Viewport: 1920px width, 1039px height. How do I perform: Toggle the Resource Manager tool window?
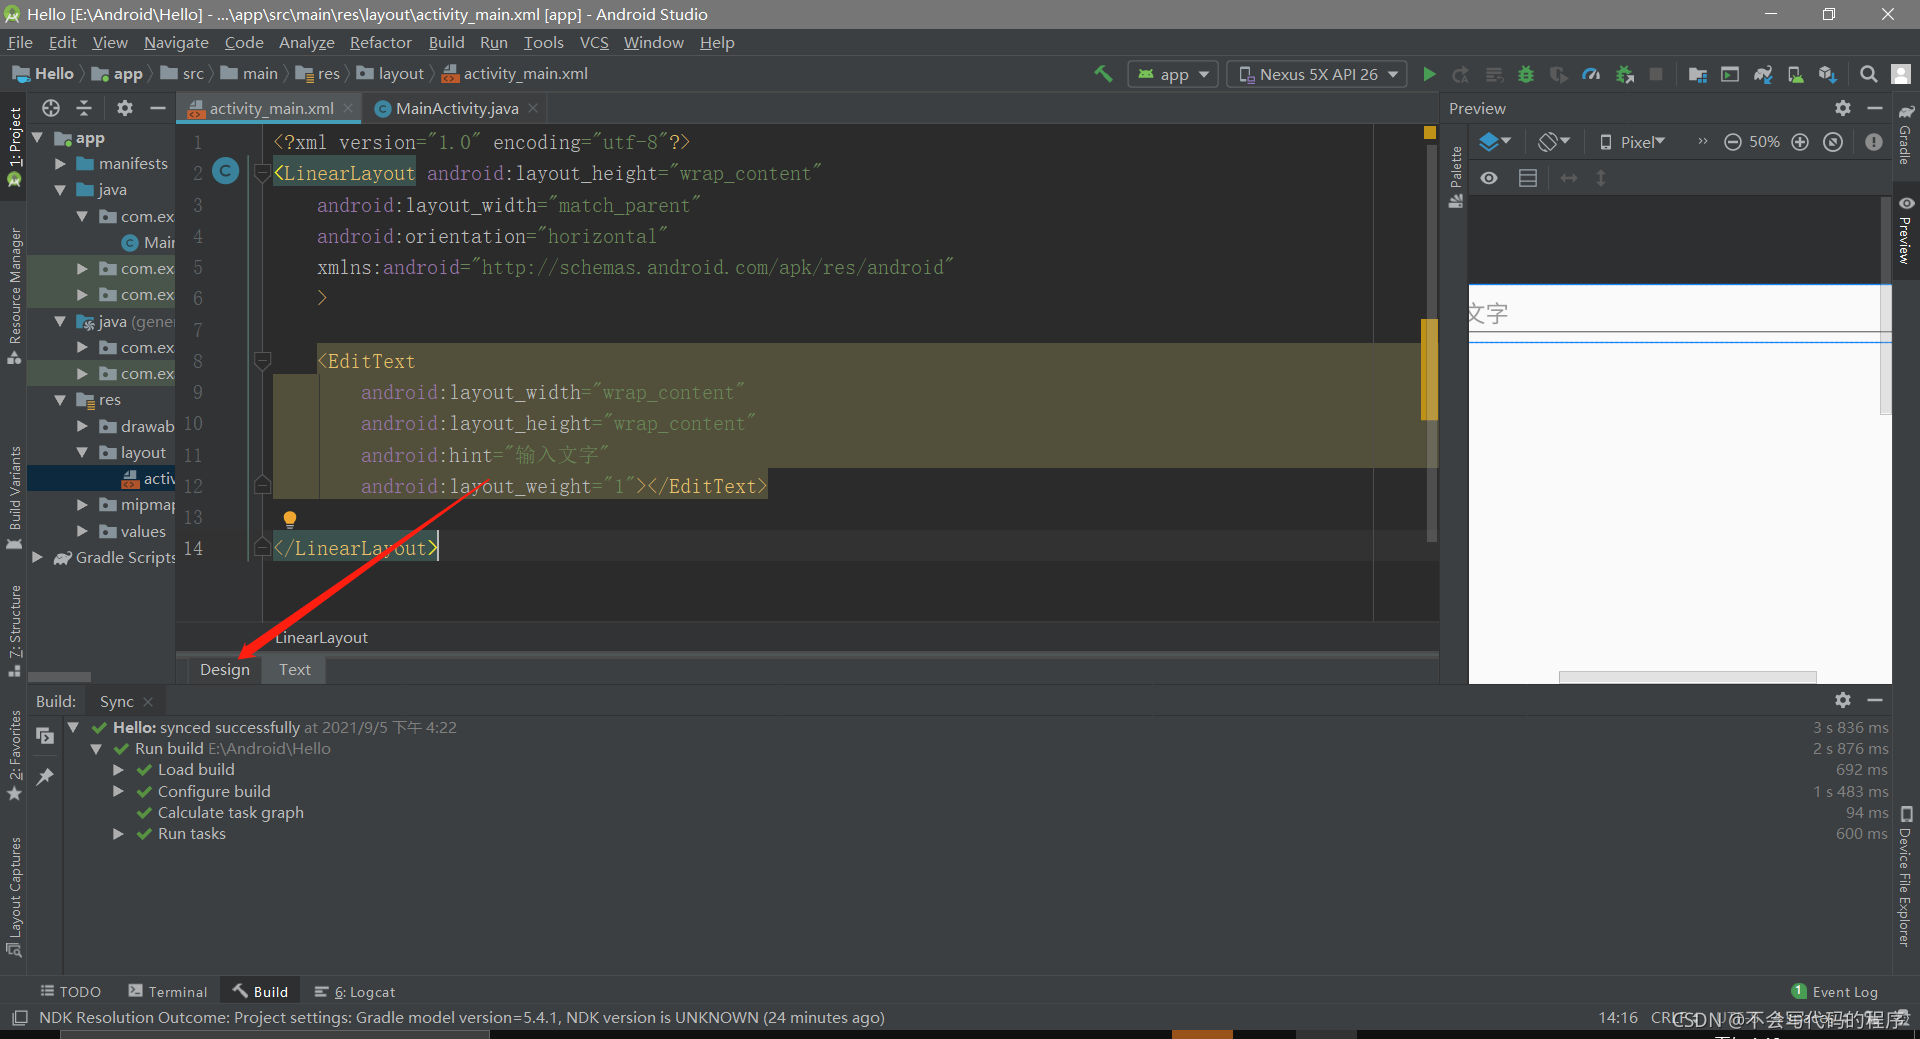(14, 296)
